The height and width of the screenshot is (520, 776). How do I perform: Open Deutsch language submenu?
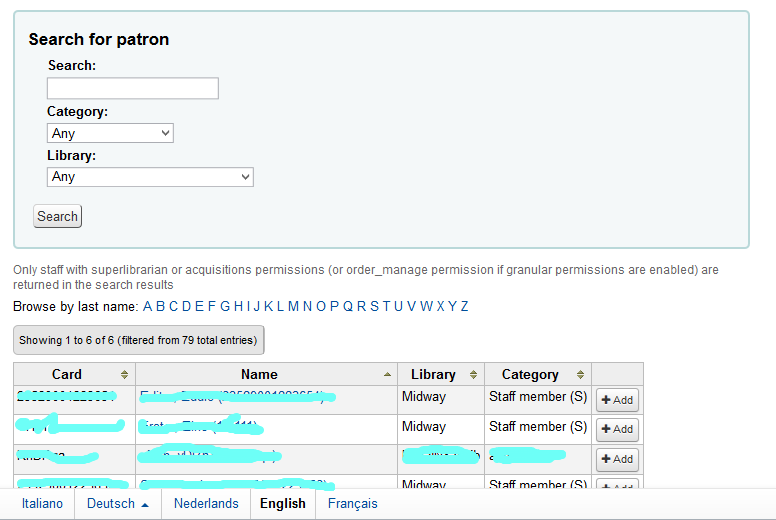[x=117, y=504]
